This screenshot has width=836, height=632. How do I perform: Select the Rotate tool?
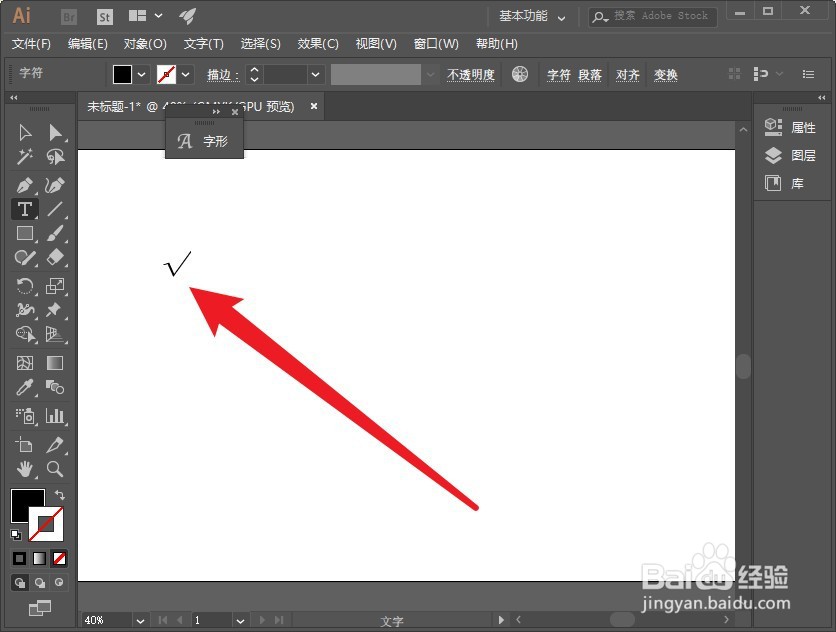tap(25, 286)
